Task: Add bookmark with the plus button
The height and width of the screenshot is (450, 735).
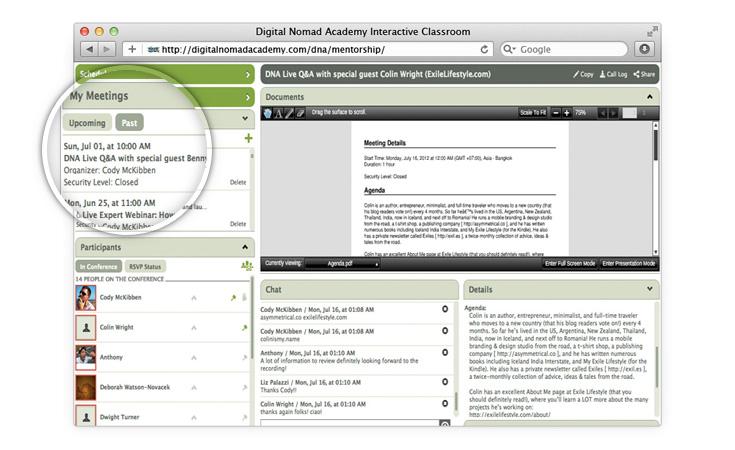Action: [x=132, y=49]
